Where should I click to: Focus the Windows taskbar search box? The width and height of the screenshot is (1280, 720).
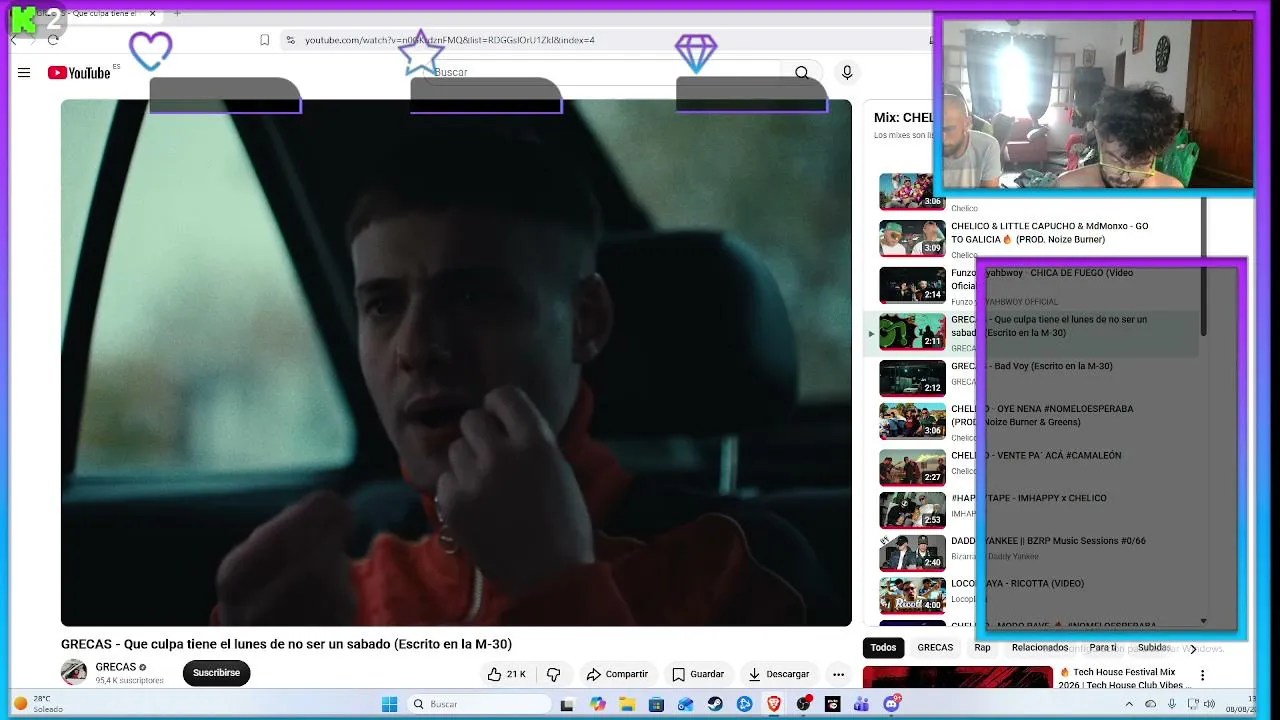pos(480,704)
